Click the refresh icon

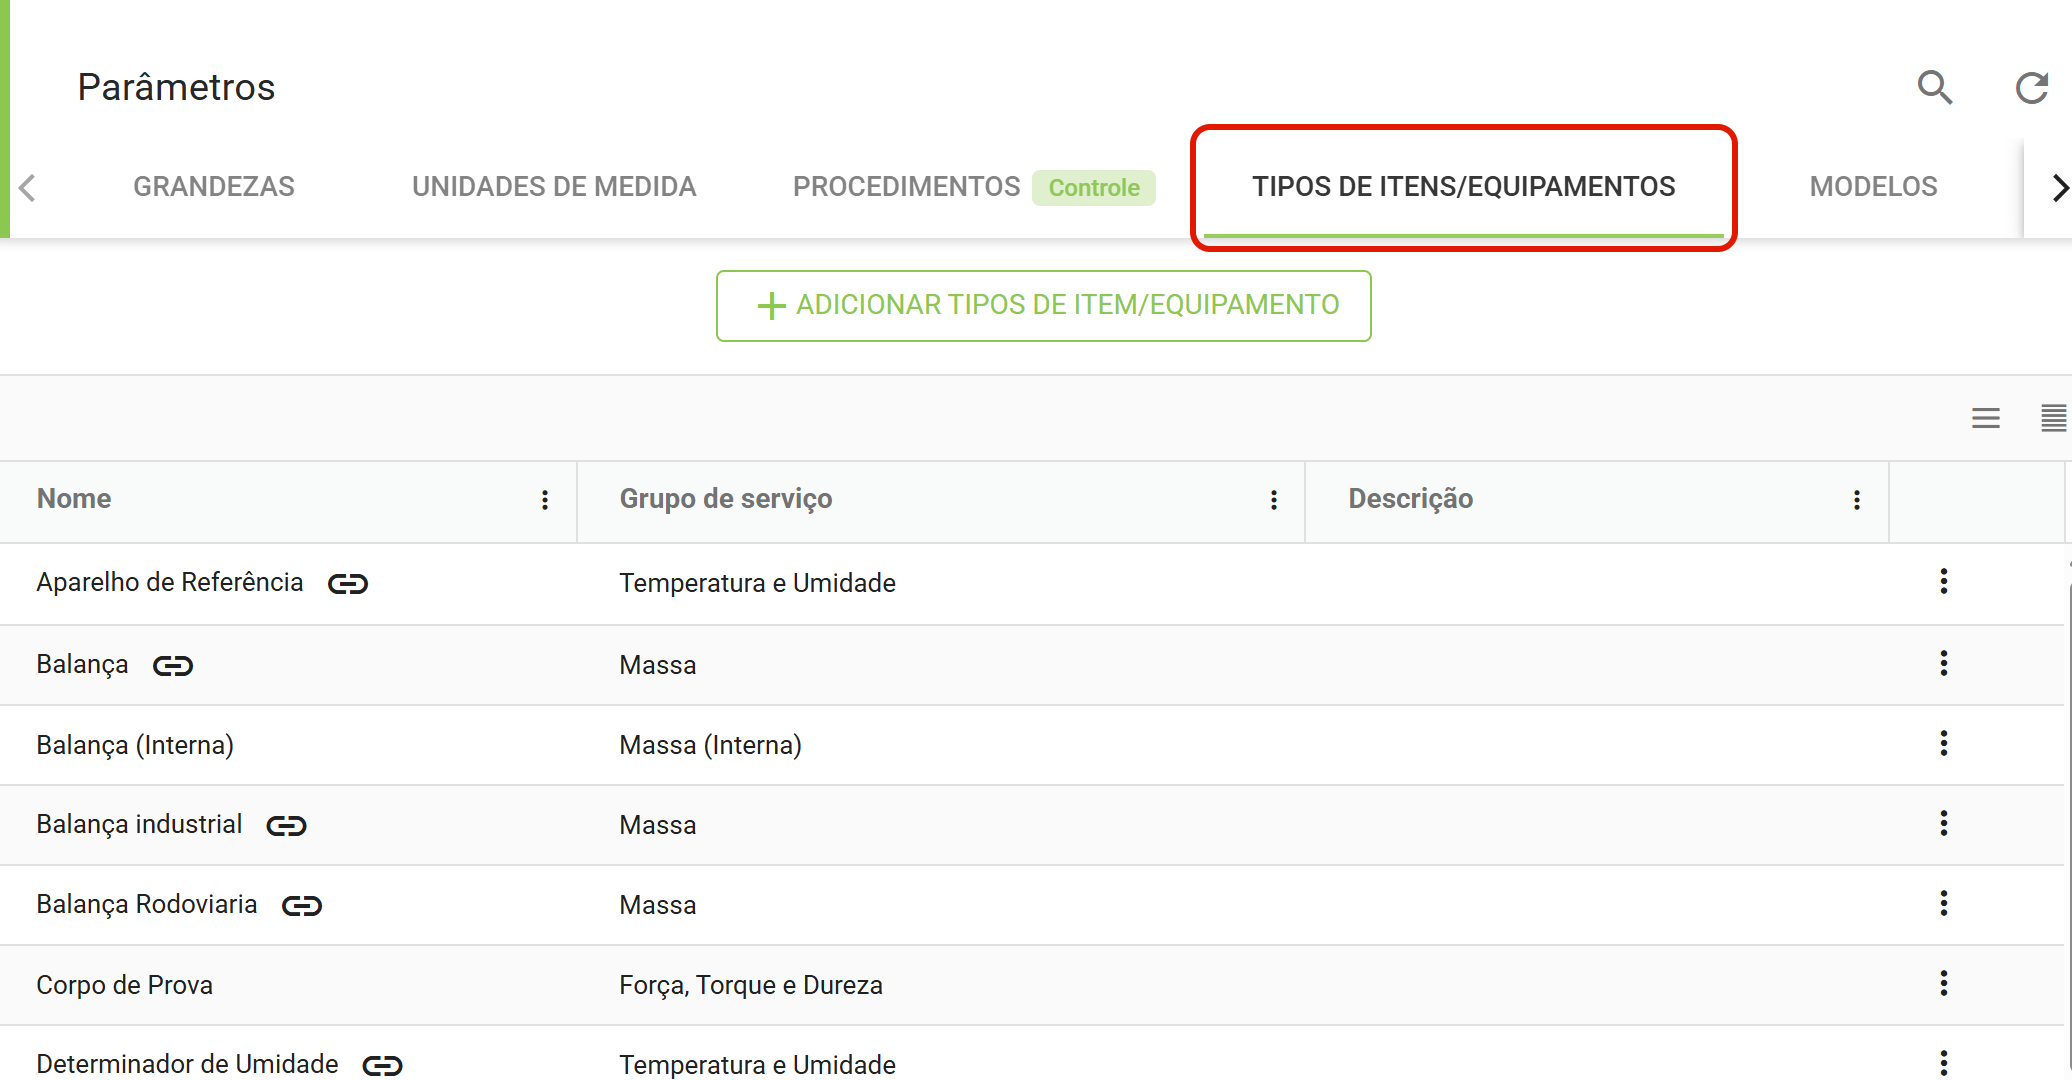click(2032, 88)
